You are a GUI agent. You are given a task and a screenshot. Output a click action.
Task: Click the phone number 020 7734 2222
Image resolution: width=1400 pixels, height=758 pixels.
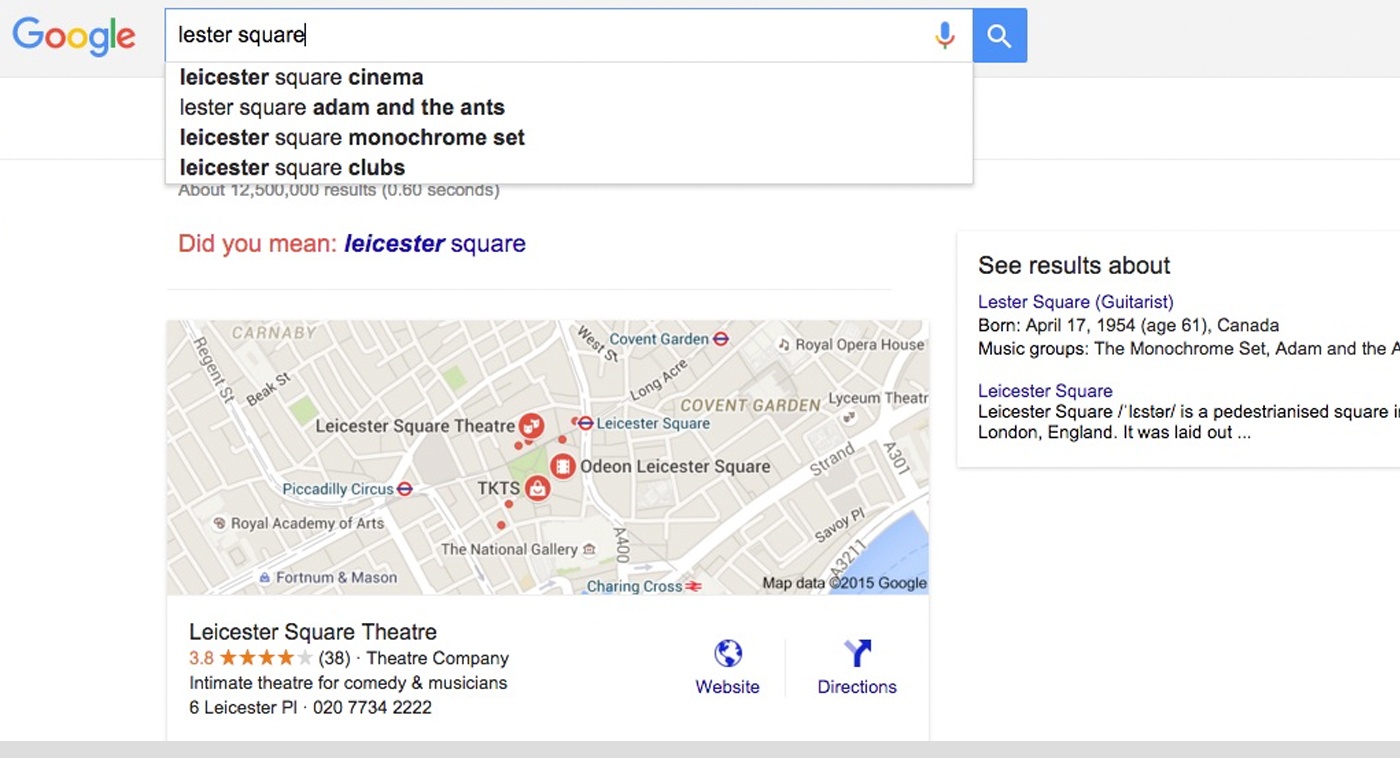tap(372, 707)
